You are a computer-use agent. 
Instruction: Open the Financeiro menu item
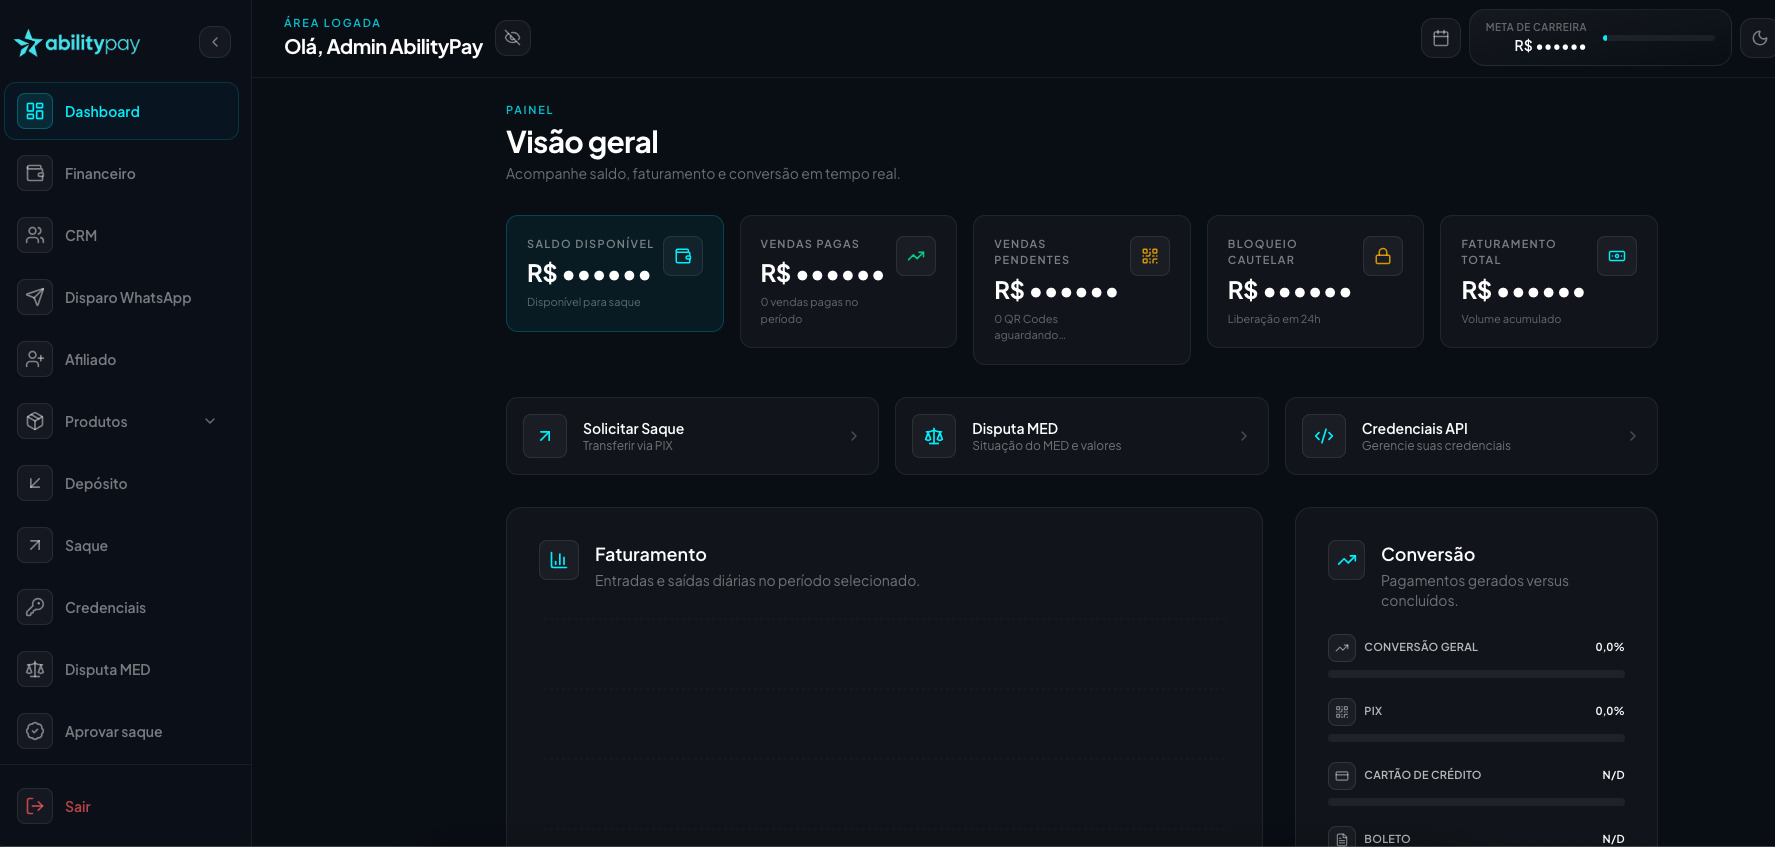pos(121,173)
